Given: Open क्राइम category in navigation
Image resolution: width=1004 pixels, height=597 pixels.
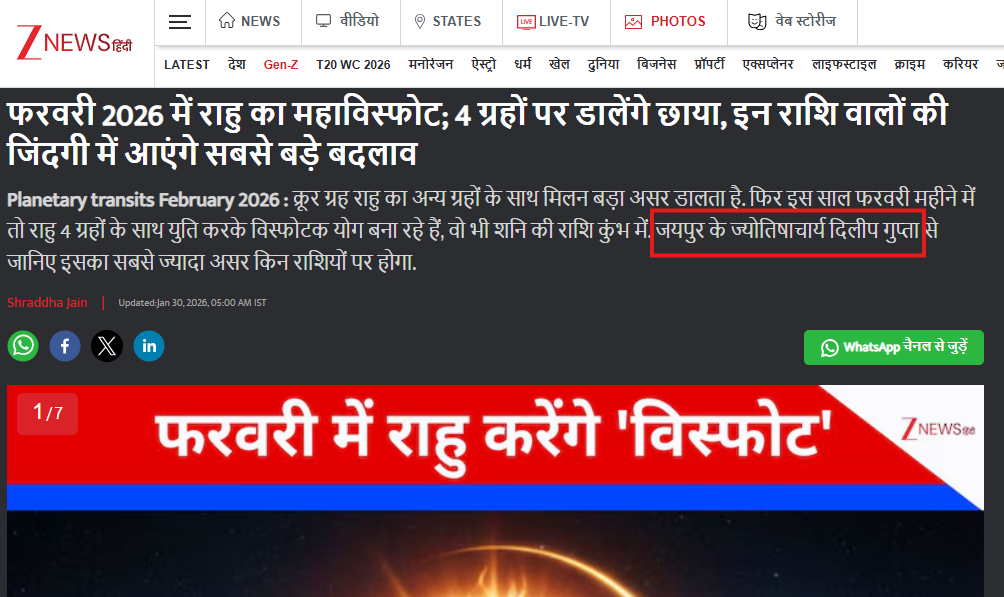Looking at the screenshot, I should (909, 65).
